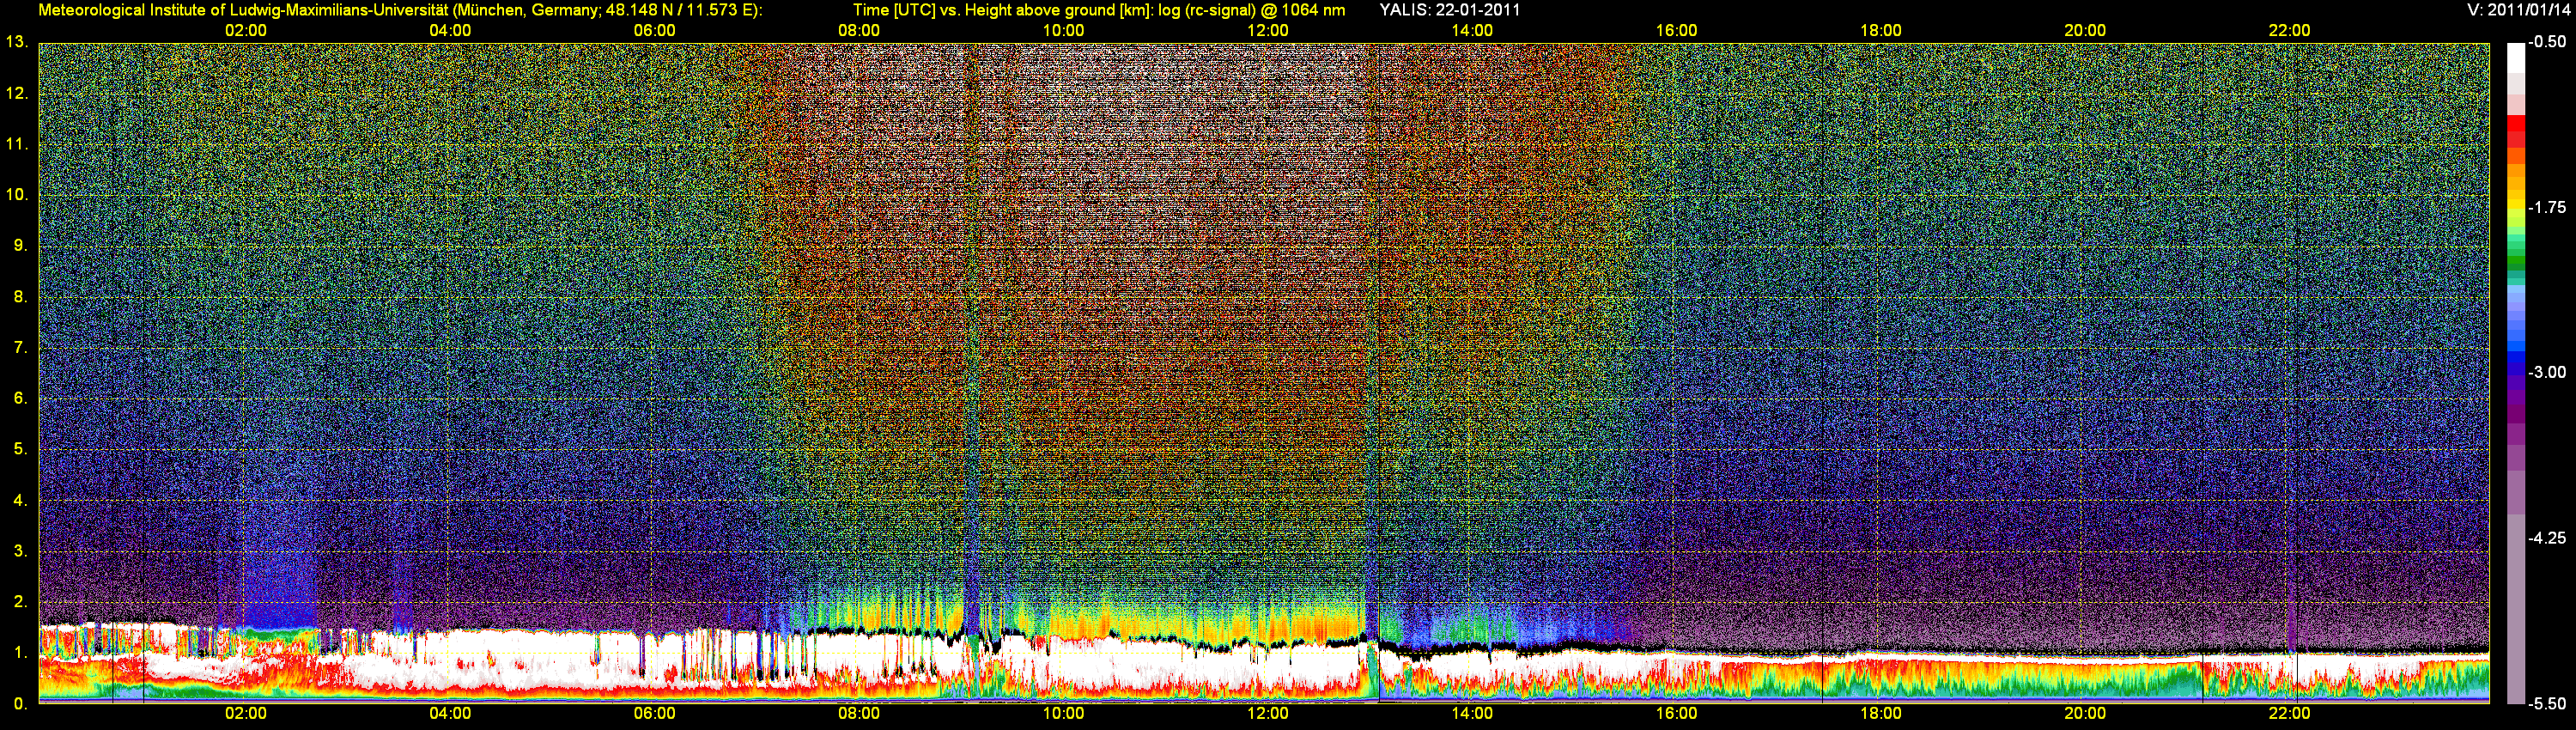Click the 13. km height axis label

tap(16, 42)
